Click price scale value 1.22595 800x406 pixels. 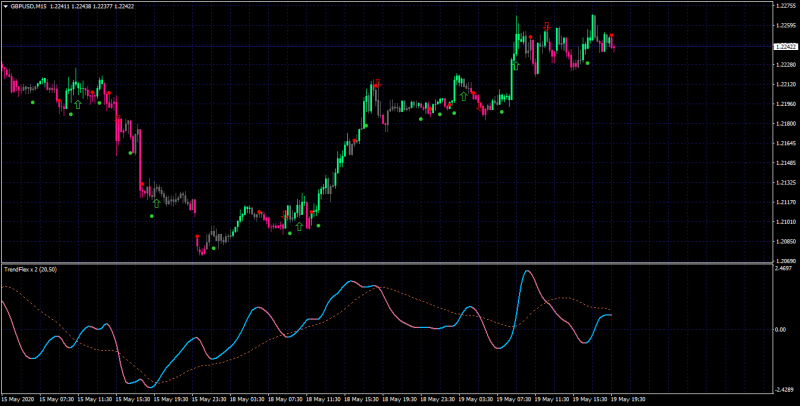coord(785,26)
